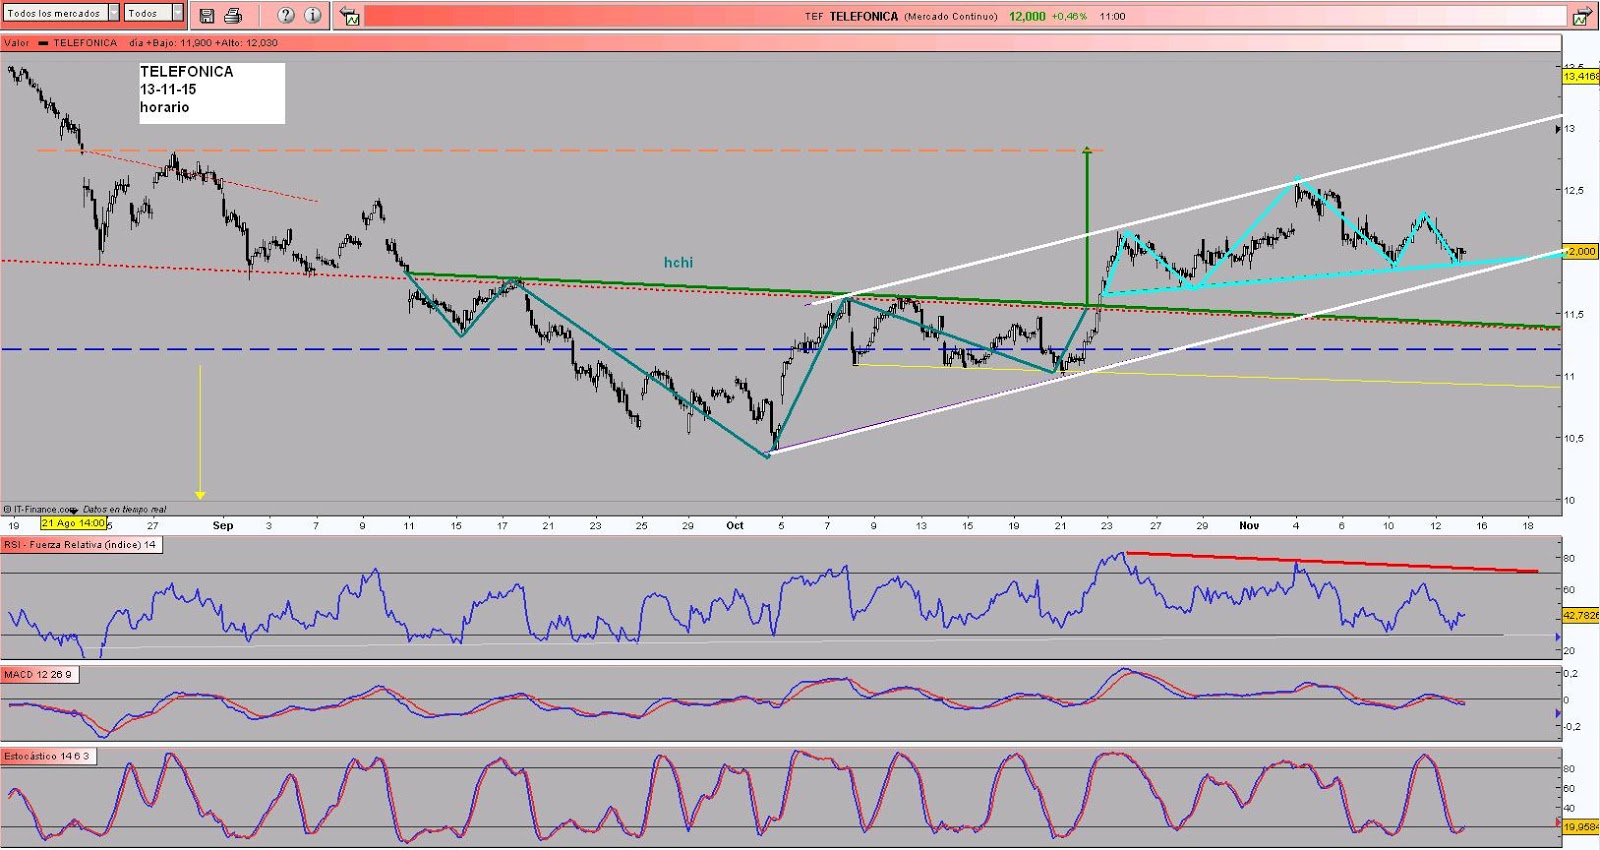This screenshot has height=850, width=1600.
Task: Click the 'Sep' label on the time axis
Action: point(222,525)
